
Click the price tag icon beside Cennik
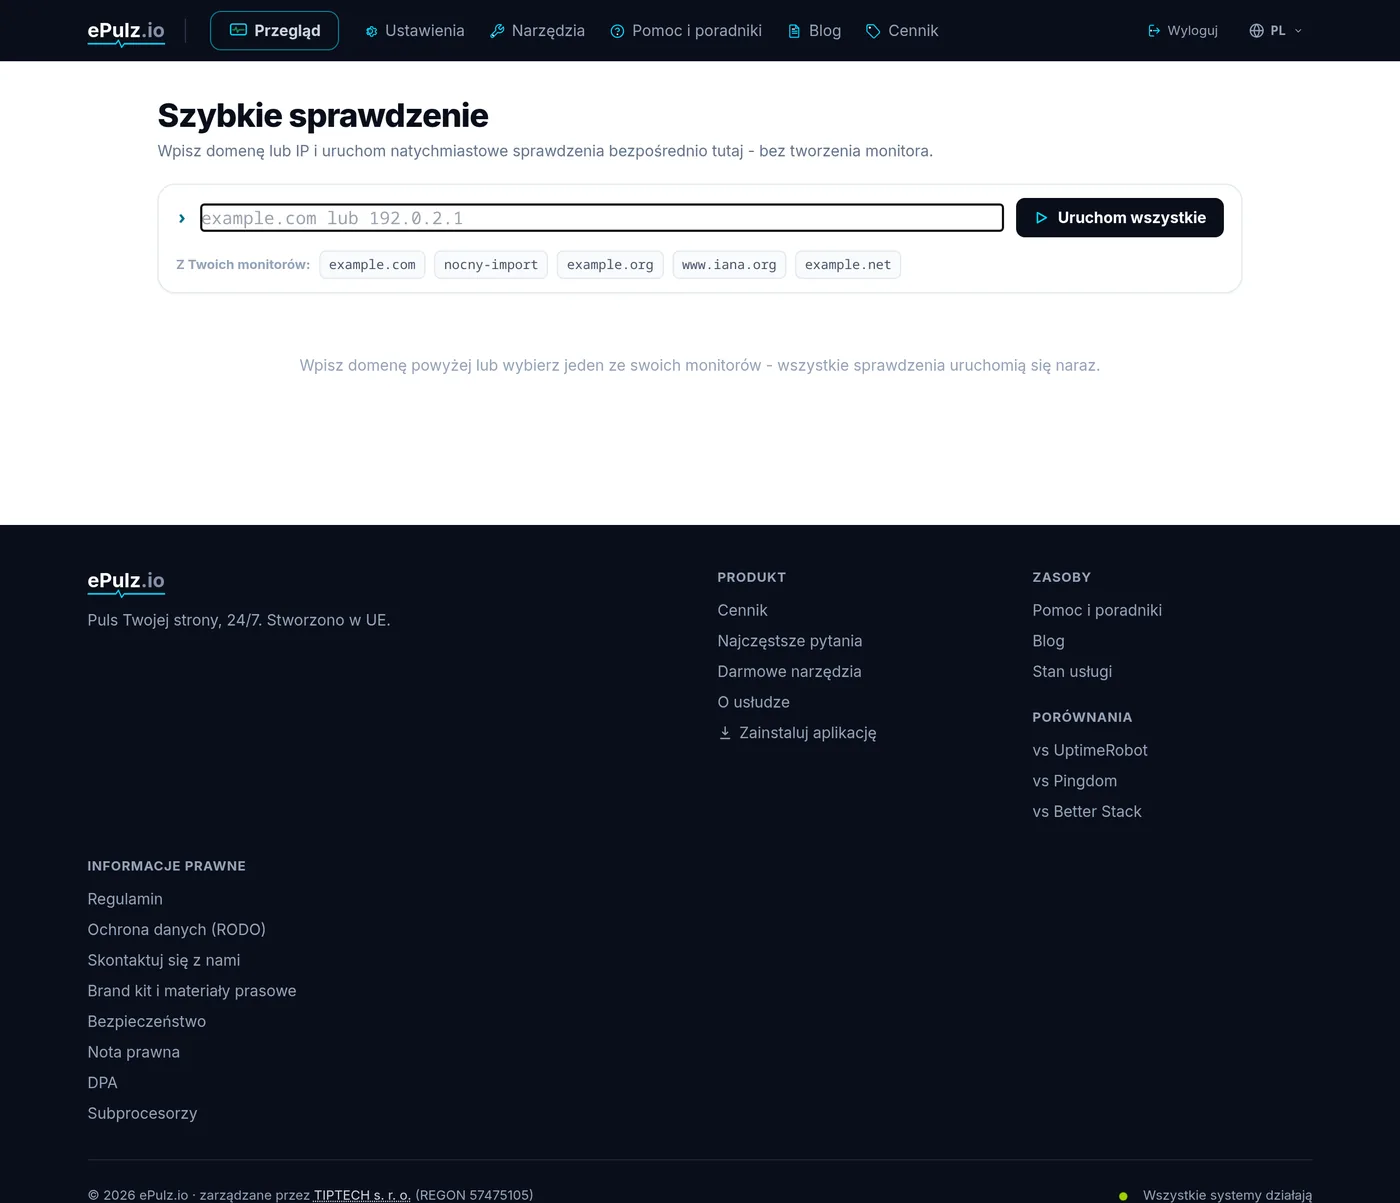pyautogui.click(x=873, y=31)
